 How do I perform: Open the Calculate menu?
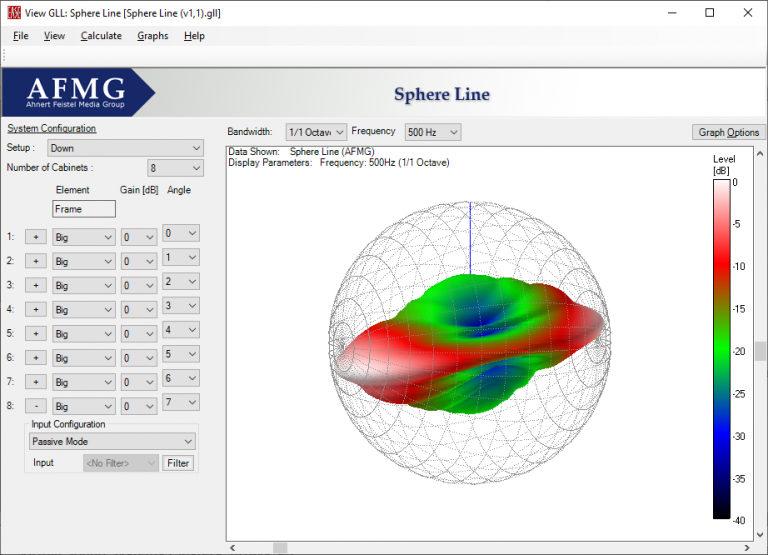point(101,36)
